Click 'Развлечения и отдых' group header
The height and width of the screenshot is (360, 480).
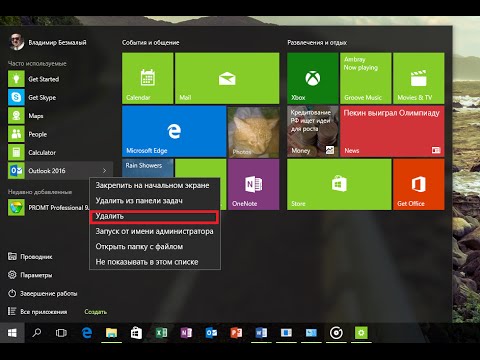tap(317, 43)
